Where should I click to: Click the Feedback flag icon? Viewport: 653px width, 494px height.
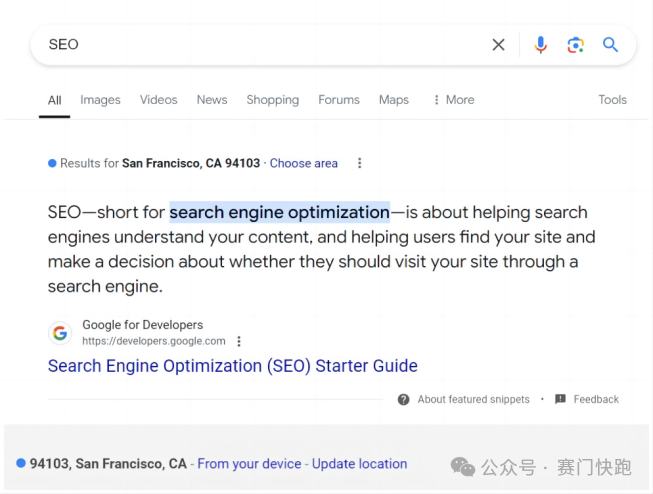(560, 399)
